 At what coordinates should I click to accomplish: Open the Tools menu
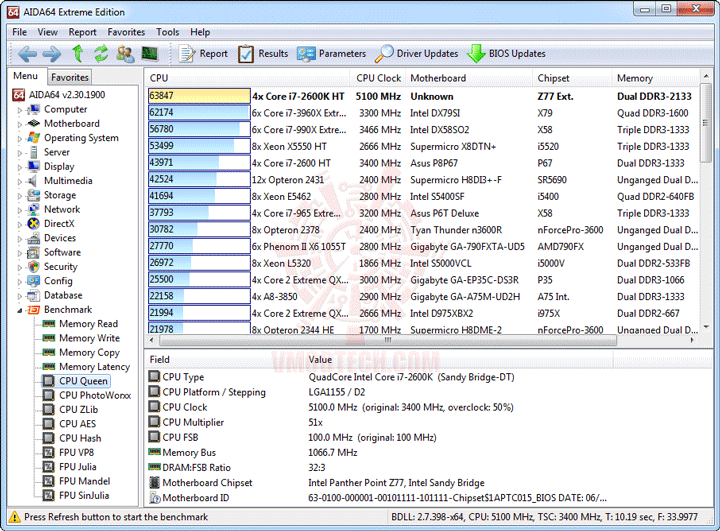[x=167, y=32]
